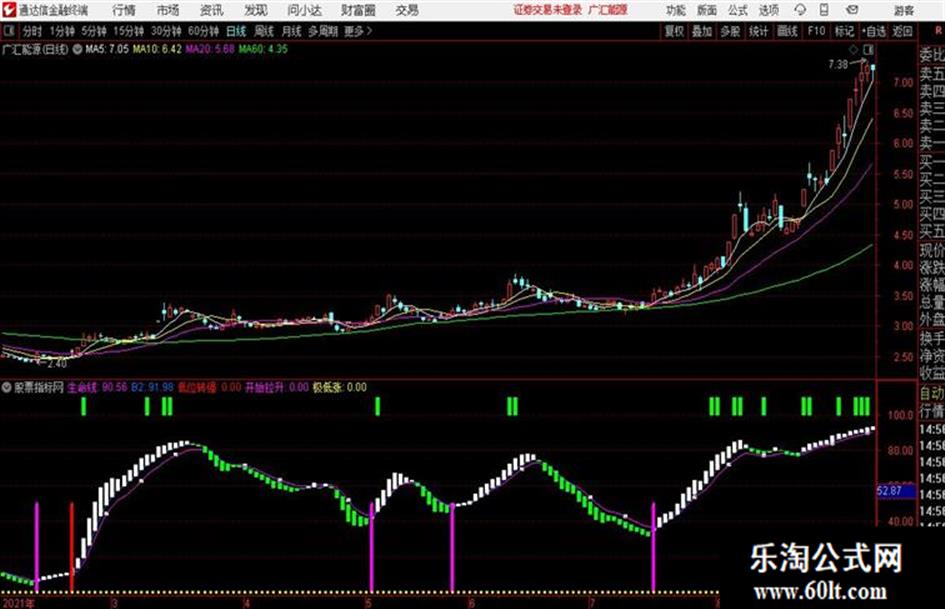Open the 选项 options menu
945x609 pixels.
[x=769, y=10]
